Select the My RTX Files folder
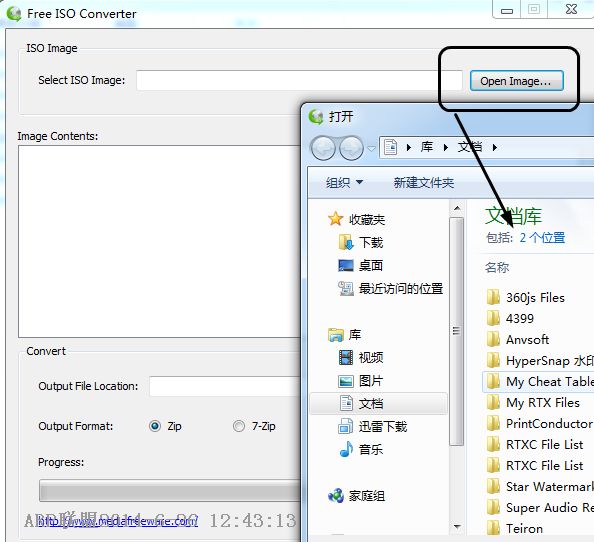The height and width of the screenshot is (542, 594). 533,402
